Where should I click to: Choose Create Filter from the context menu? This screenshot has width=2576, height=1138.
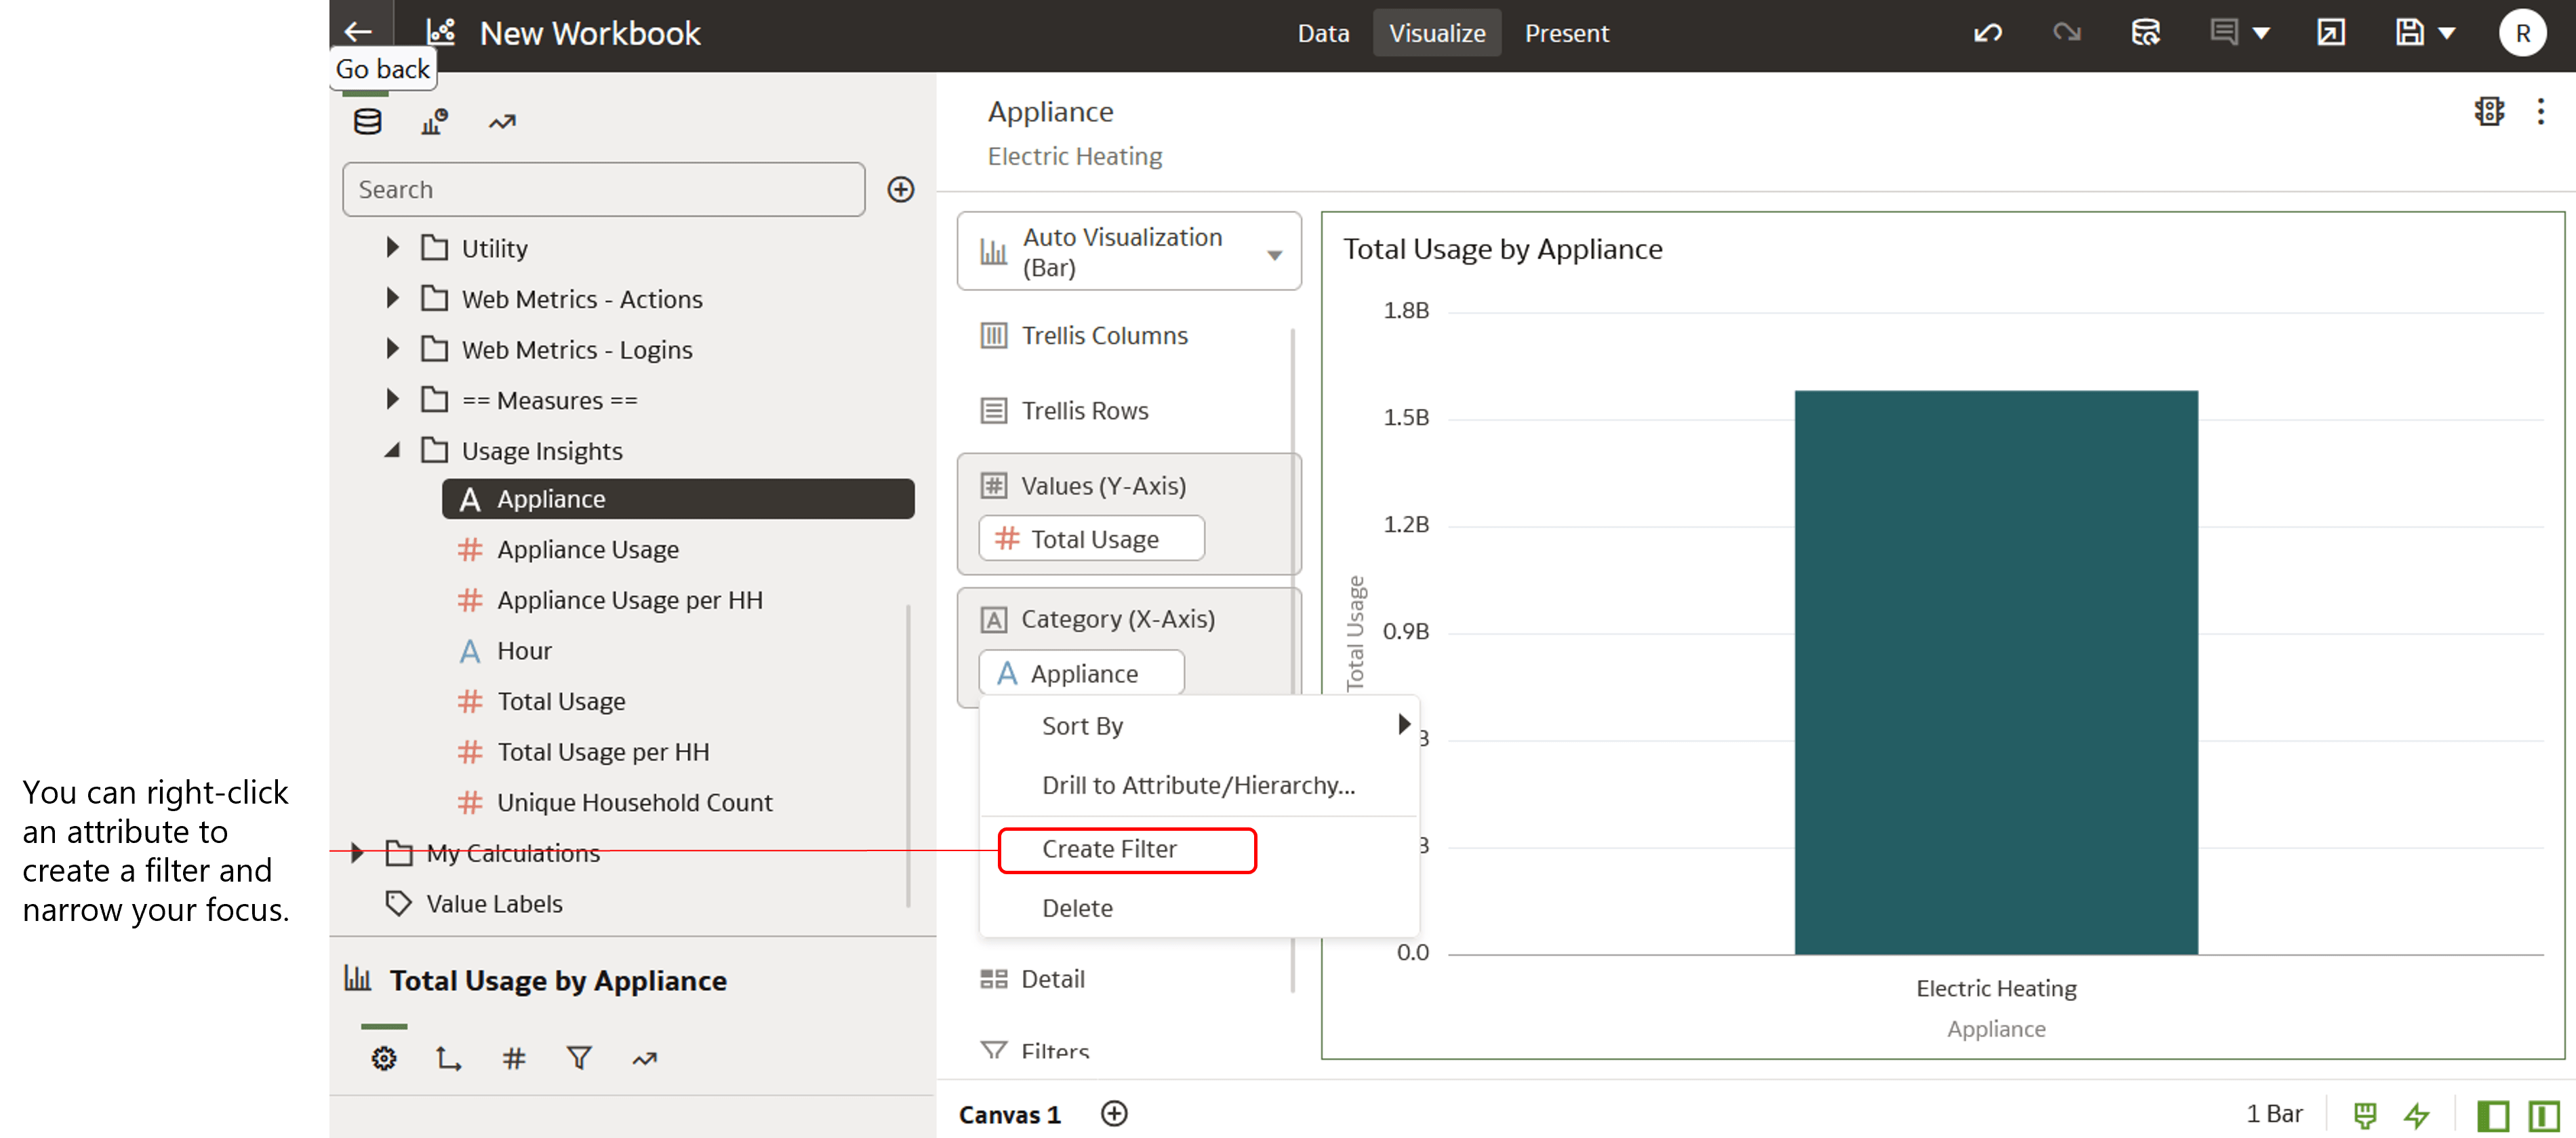click(1109, 849)
